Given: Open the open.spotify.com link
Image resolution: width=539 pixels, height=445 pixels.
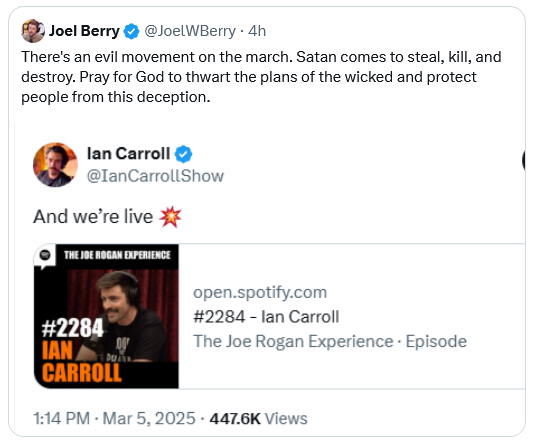Looking at the screenshot, I should tap(260, 292).
